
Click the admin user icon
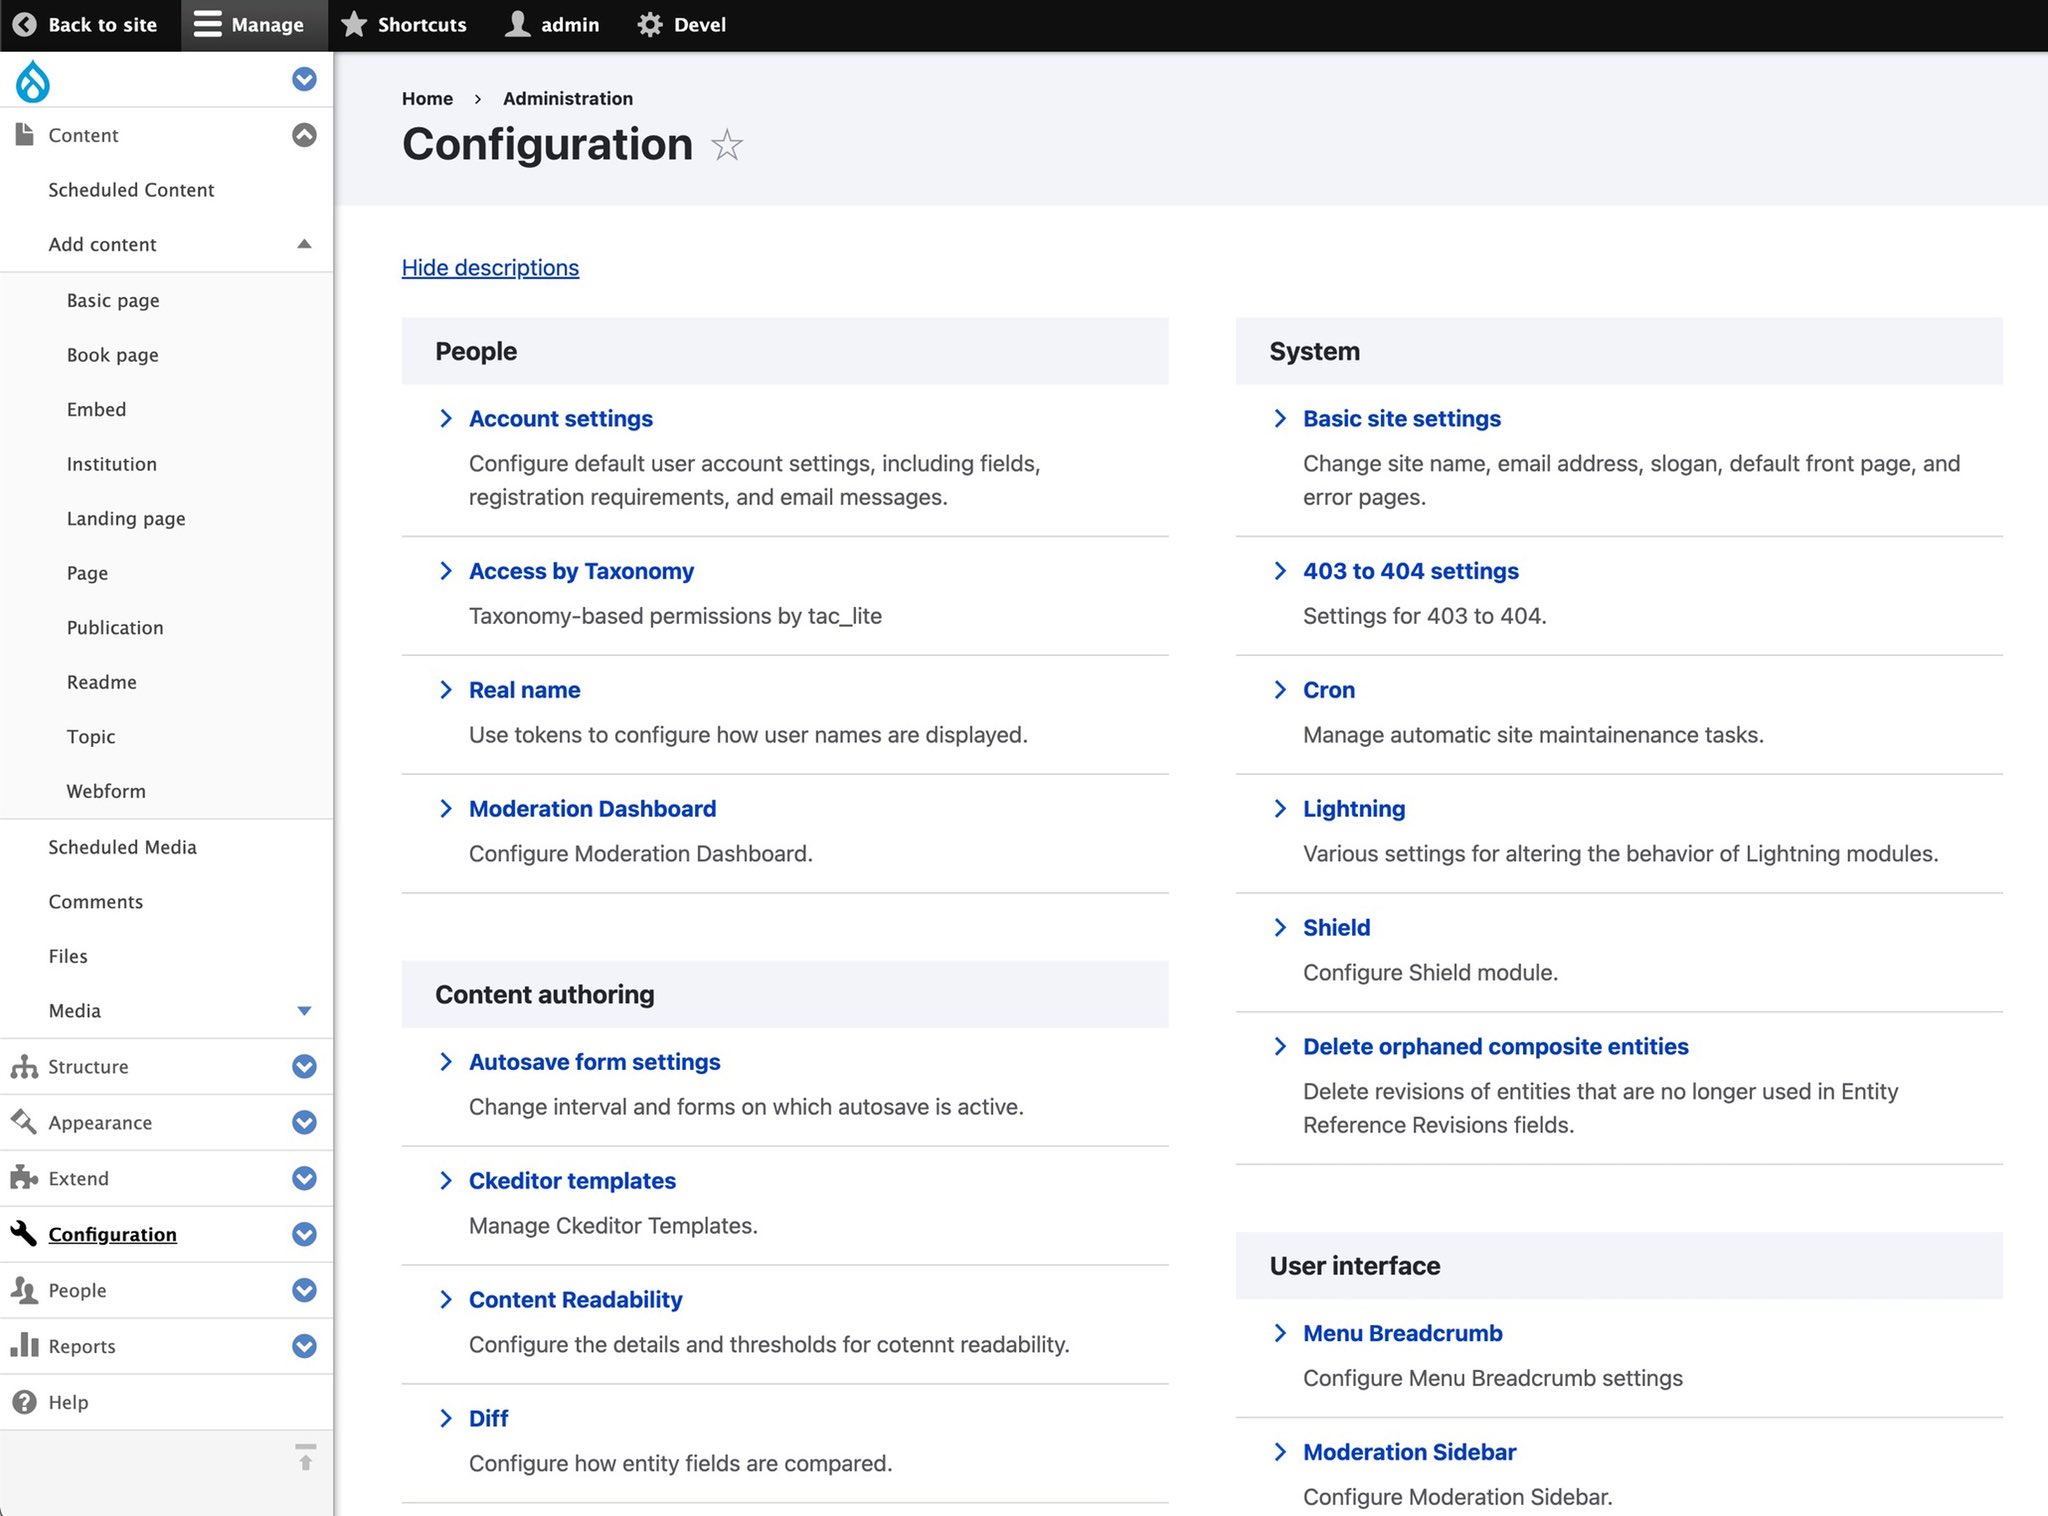point(517,24)
